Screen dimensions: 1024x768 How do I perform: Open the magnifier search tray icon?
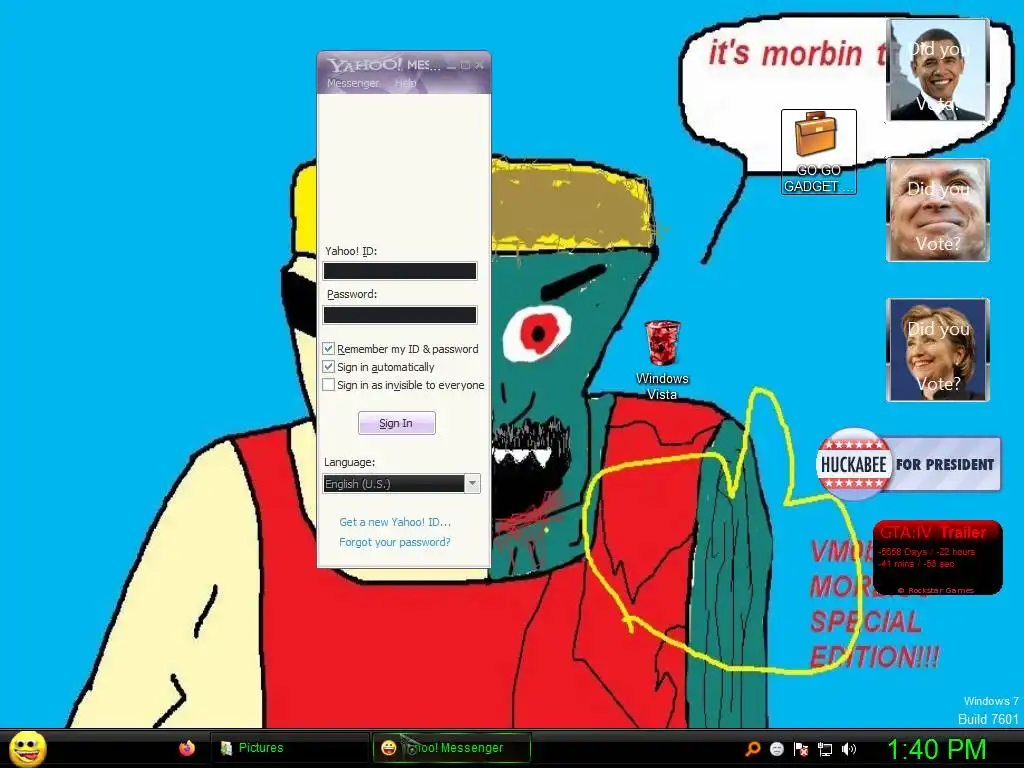753,749
